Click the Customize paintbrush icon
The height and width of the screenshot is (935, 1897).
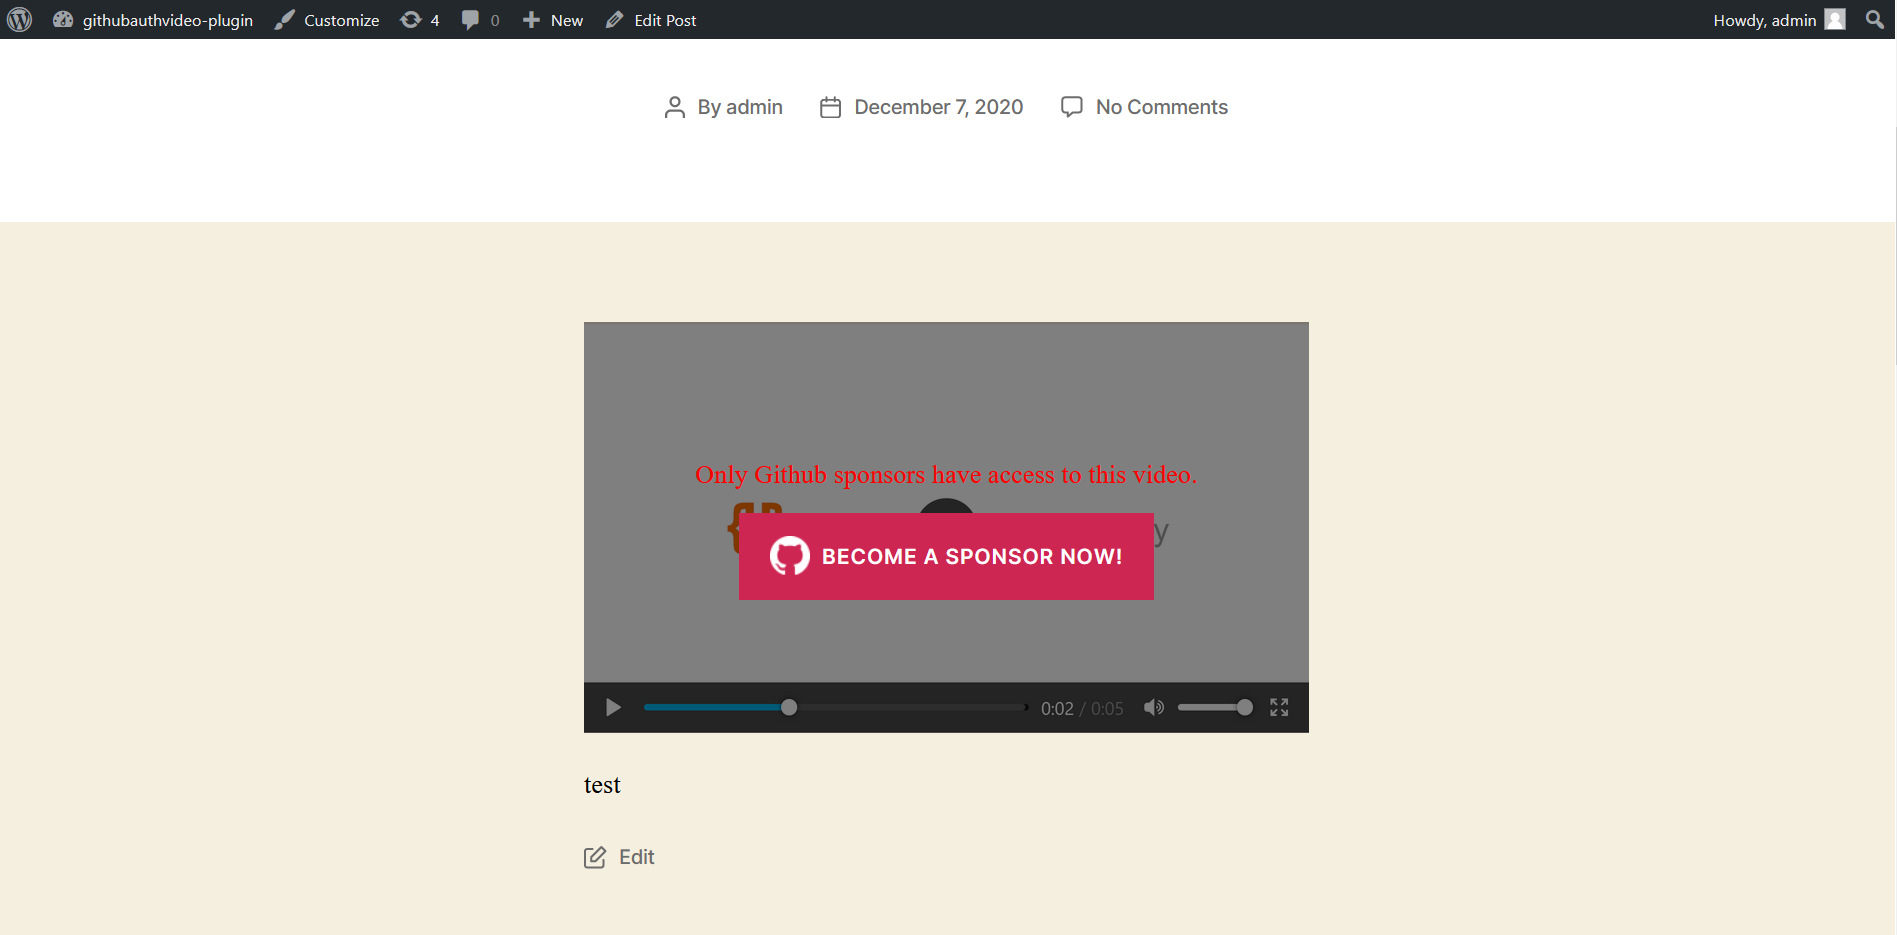pos(285,20)
